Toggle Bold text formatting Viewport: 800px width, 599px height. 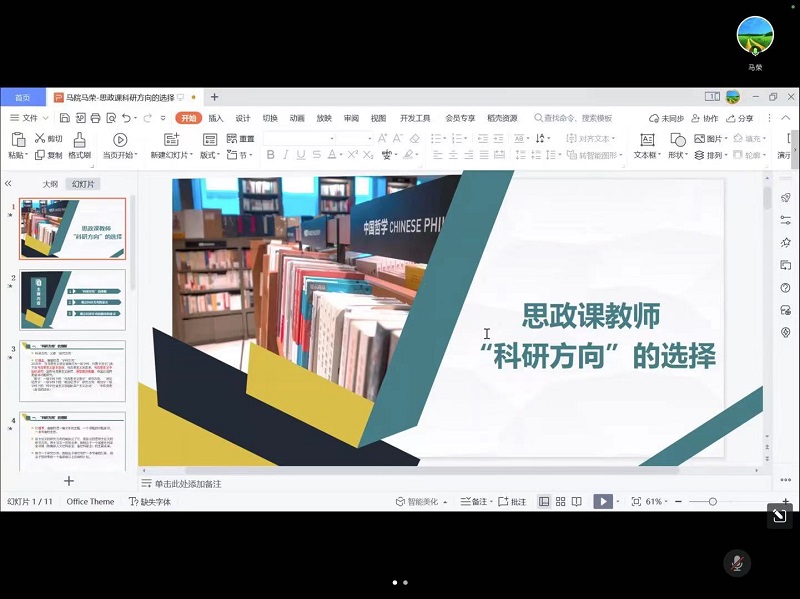(270, 155)
